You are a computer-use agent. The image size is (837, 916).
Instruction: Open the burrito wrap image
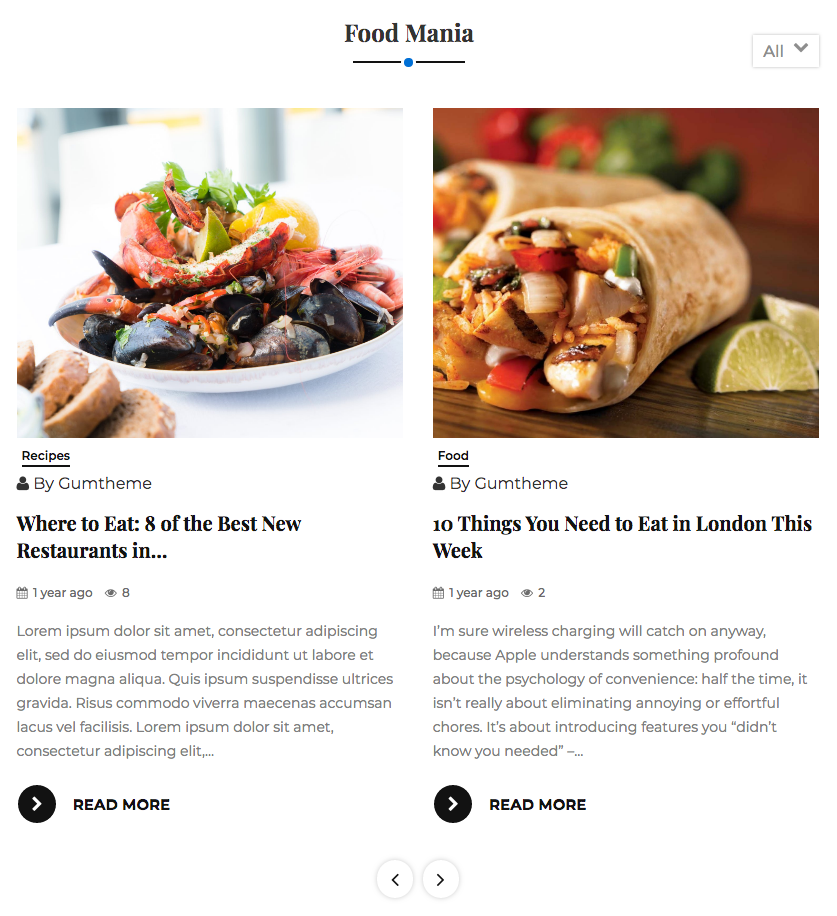pyautogui.click(x=626, y=273)
